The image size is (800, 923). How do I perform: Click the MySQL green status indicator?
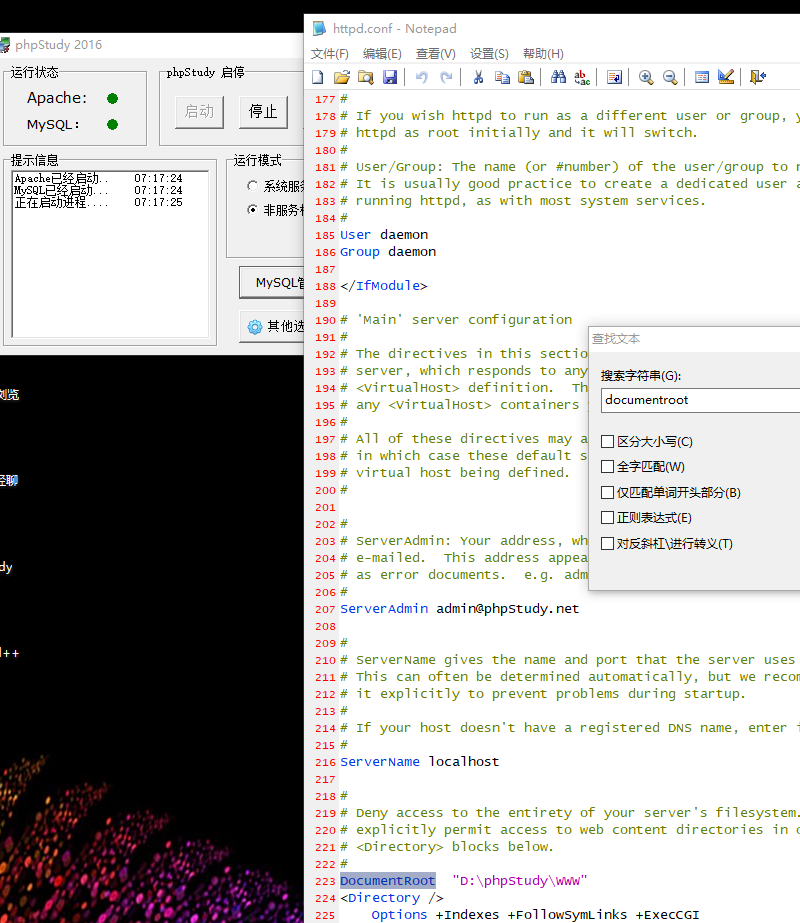coord(112,124)
